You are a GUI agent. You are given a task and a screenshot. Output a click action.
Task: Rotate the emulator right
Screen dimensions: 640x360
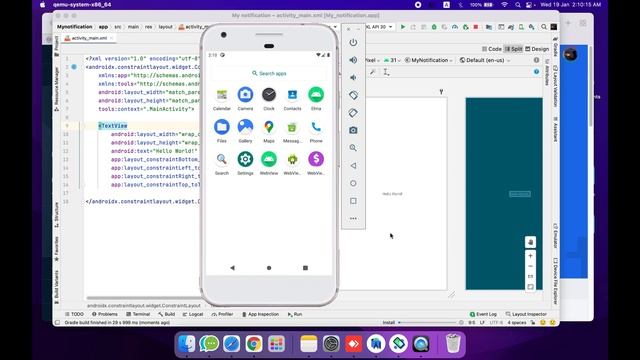coord(353,113)
